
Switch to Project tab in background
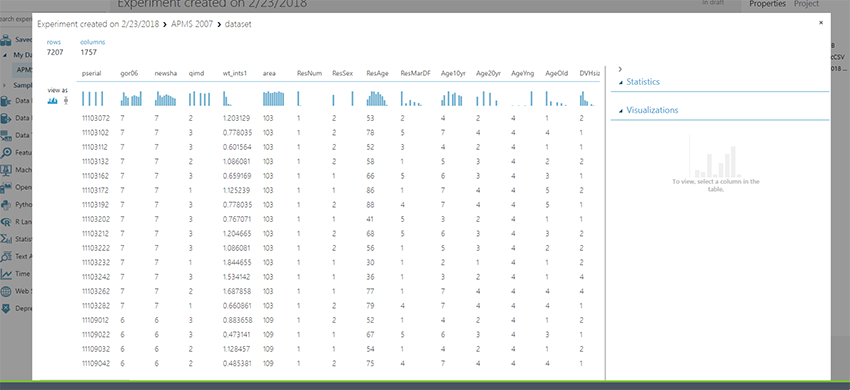tap(807, 4)
